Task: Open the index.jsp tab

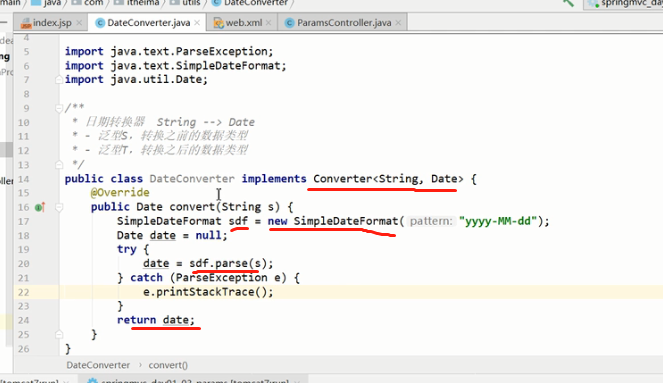Action: 51,23
